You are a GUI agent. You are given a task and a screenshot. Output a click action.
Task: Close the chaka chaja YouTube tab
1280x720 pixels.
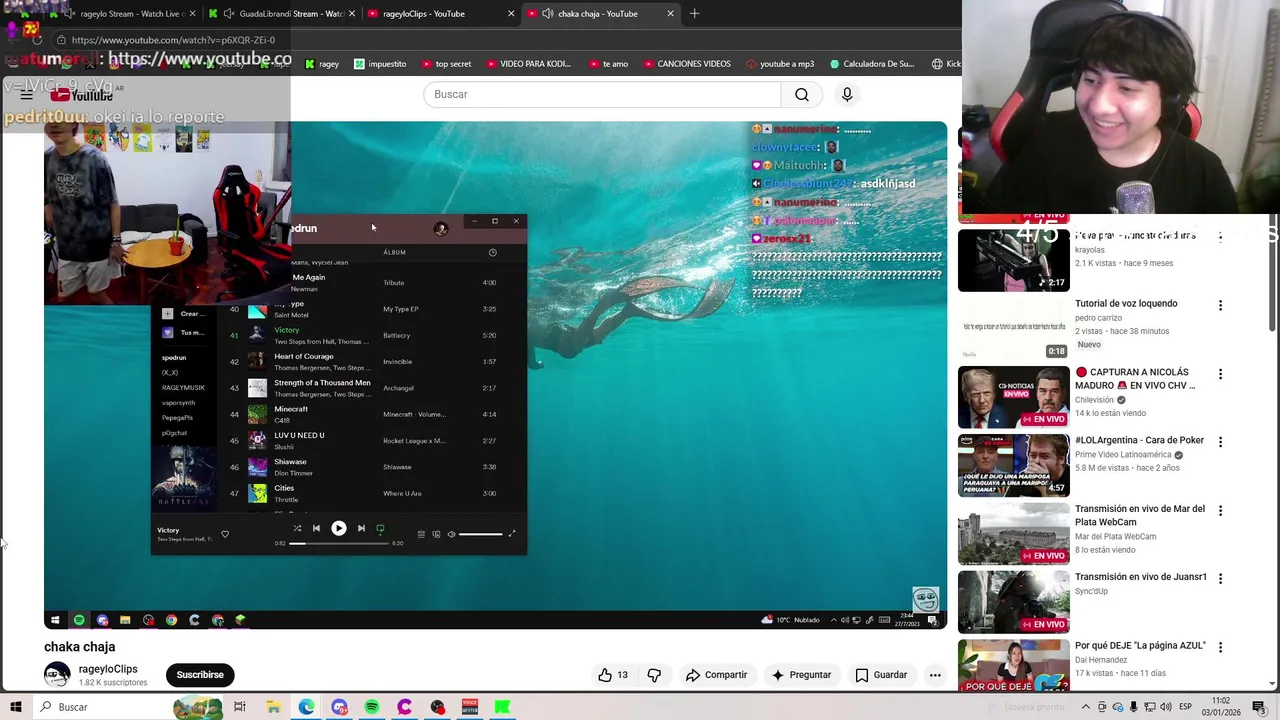(x=670, y=13)
